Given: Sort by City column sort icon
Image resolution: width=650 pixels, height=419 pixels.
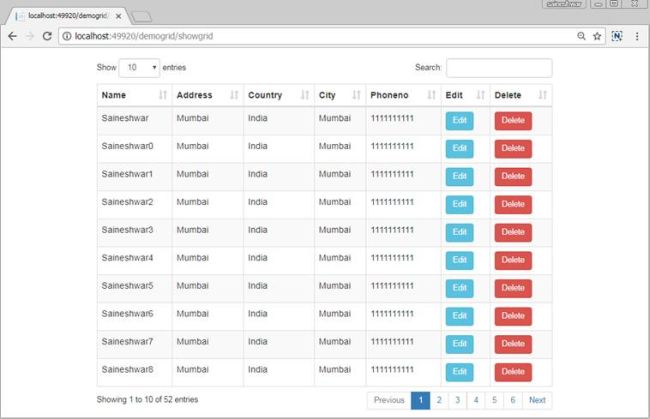Looking at the screenshot, I should point(356,95).
